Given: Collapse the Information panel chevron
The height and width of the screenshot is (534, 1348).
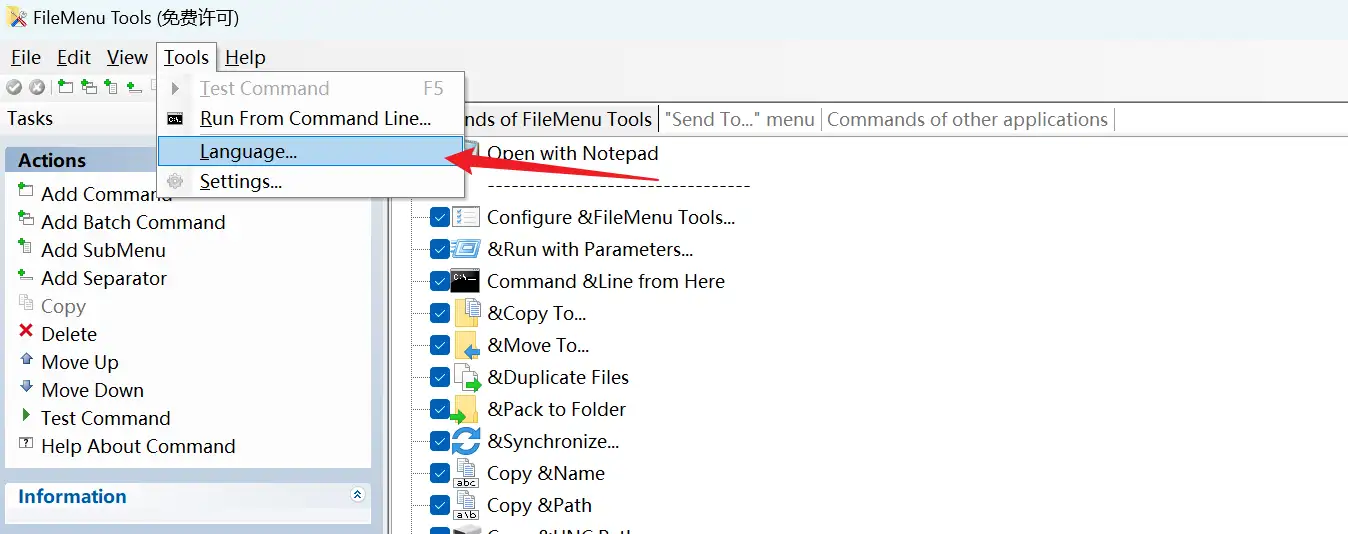Looking at the screenshot, I should point(357,495).
